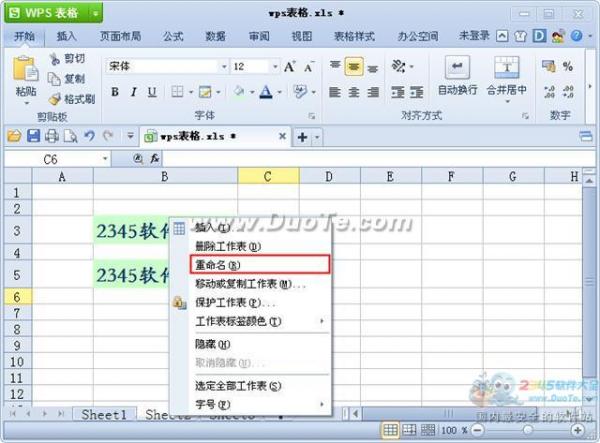This screenshot has width=600, height=443.
Task: Decrease indent icon
Action: coord(398,92)
